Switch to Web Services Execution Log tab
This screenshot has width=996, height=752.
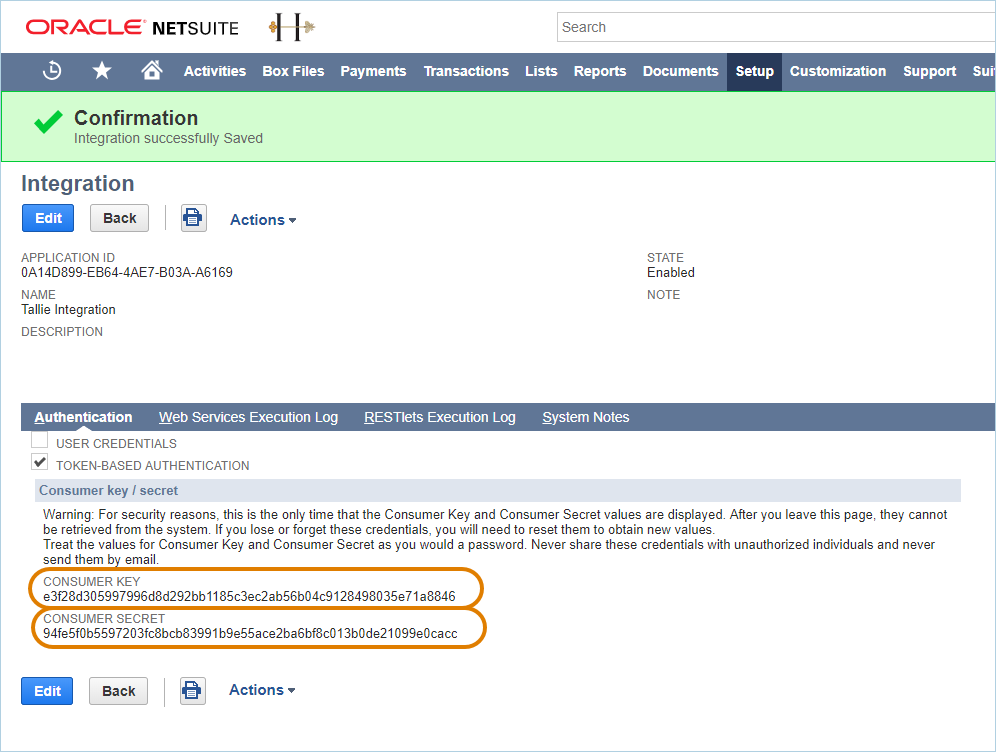coord(248,417)
